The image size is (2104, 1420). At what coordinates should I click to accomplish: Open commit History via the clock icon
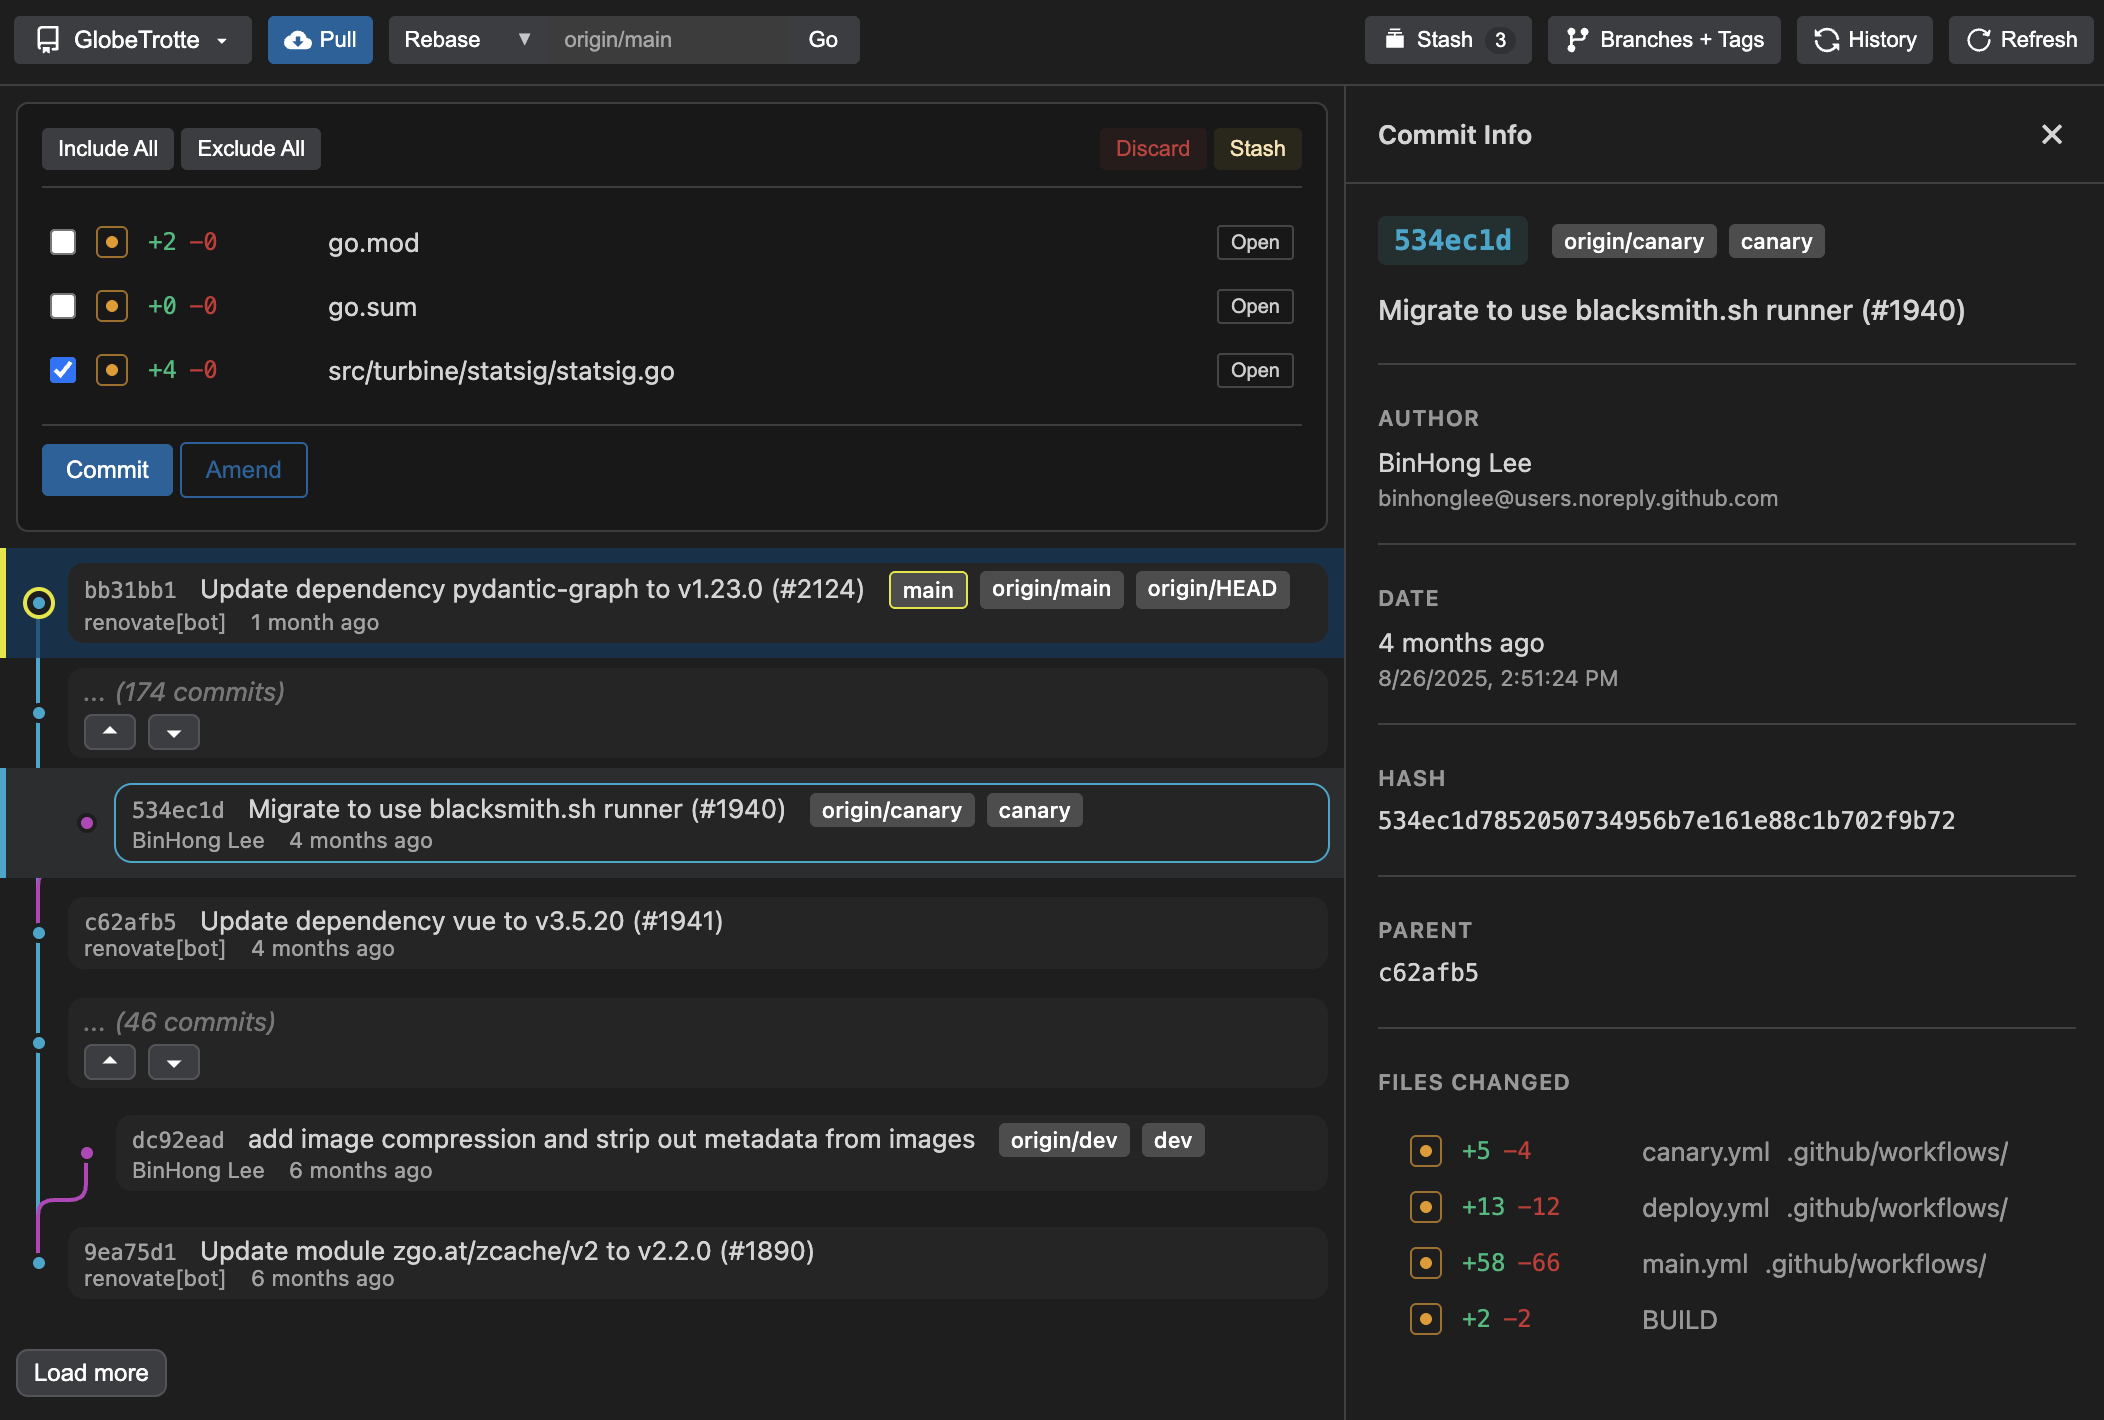1826,40
